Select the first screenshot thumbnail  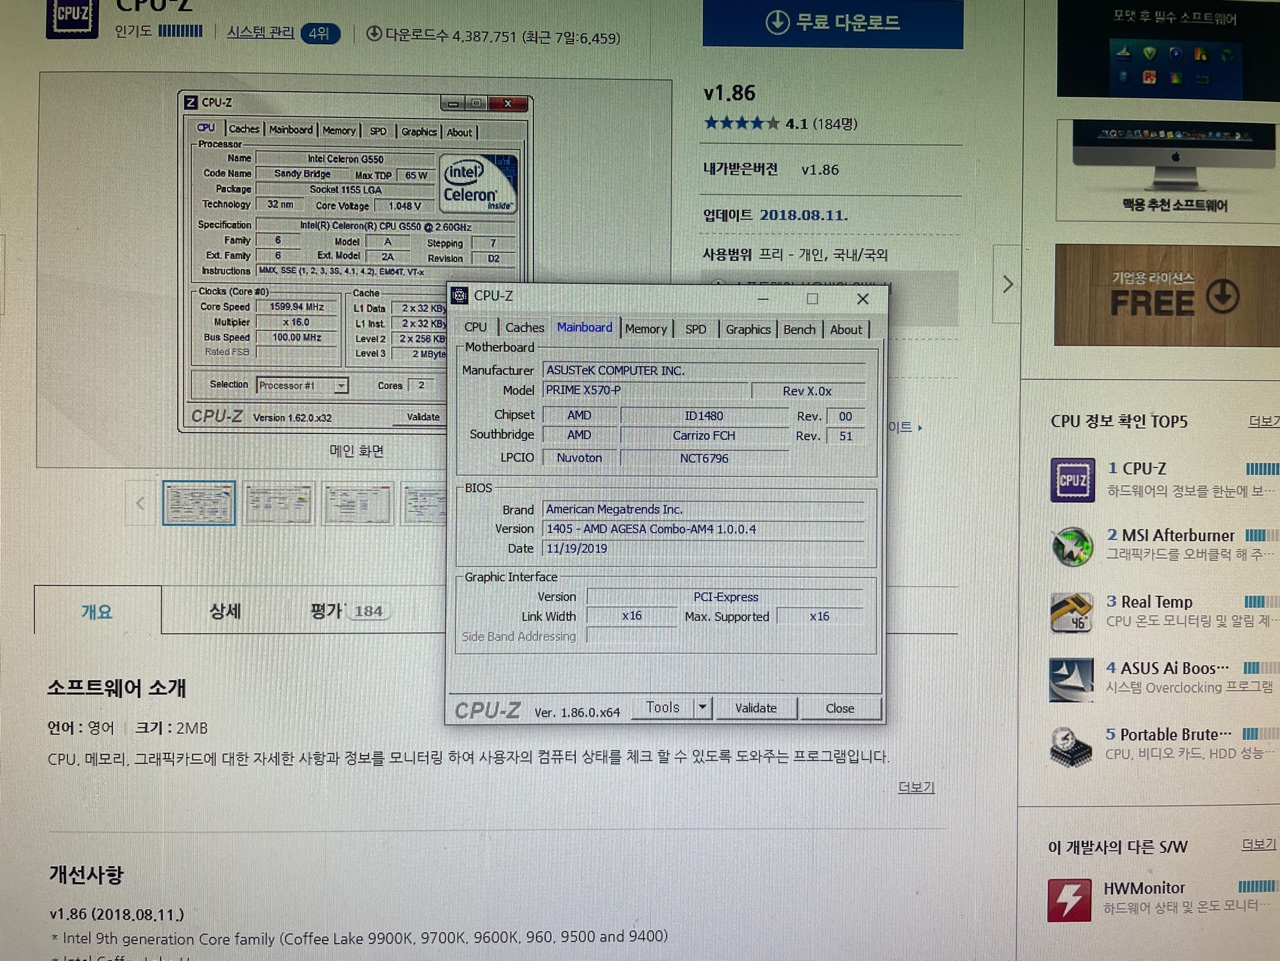[199, 503]
